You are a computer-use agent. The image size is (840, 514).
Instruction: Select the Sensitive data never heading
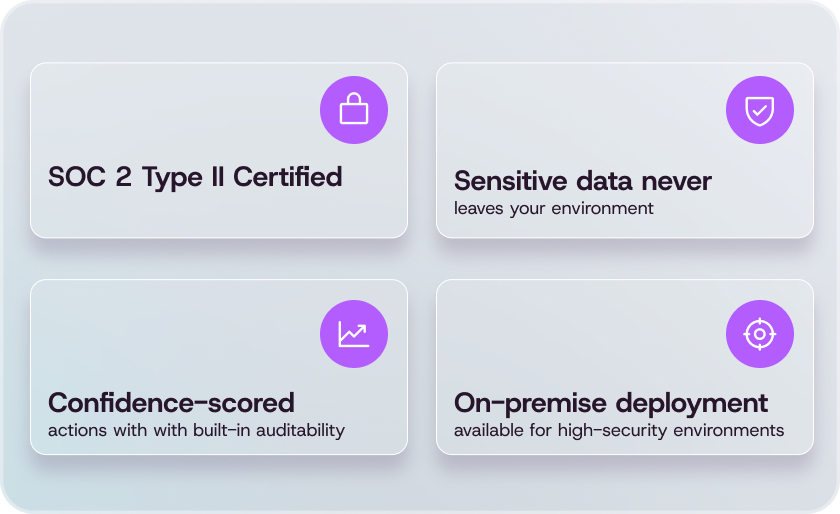point(583,181)
